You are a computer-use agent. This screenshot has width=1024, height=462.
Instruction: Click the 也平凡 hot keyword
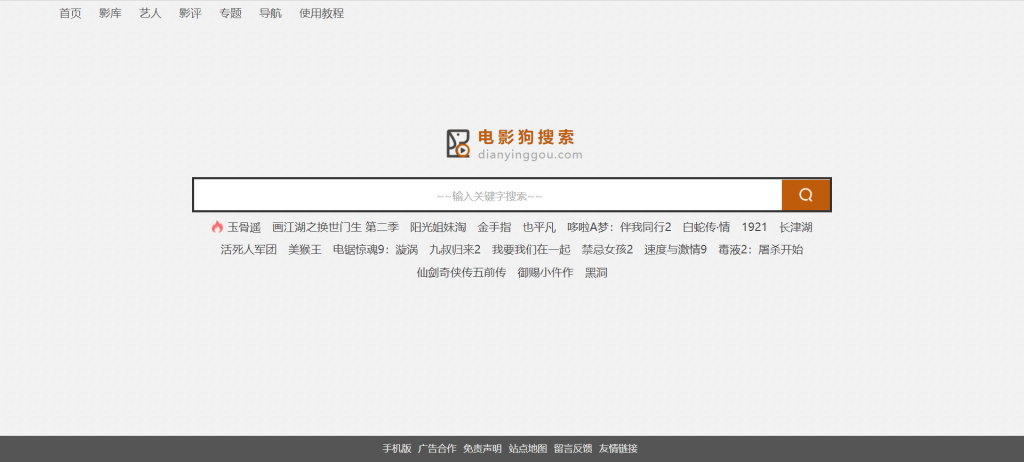[539, 227]
